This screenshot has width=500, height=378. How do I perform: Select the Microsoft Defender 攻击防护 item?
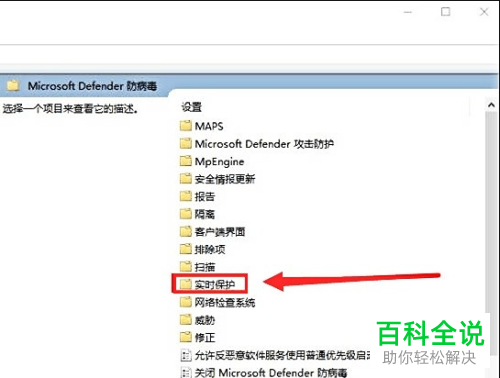pyautogui.click(x=264, y=144)
